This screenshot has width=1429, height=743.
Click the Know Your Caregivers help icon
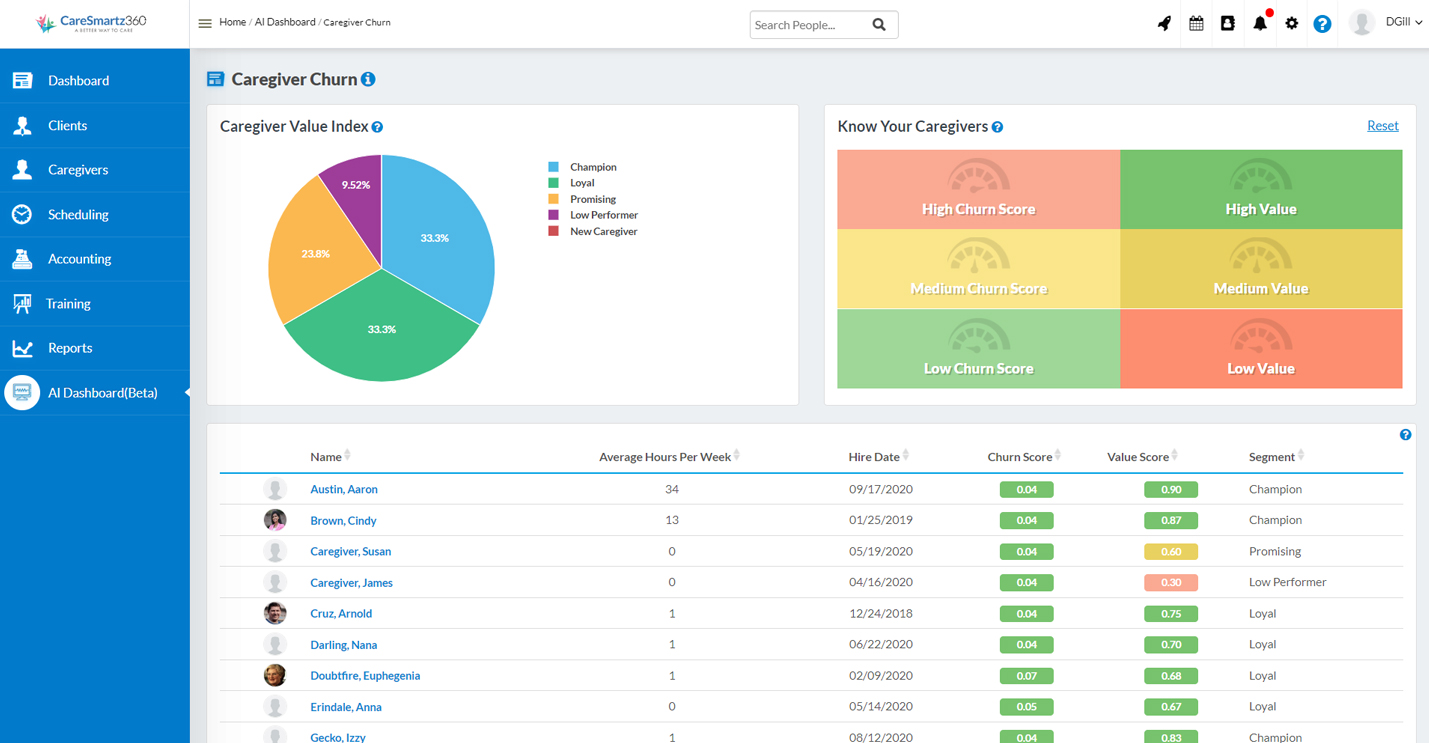997,127
